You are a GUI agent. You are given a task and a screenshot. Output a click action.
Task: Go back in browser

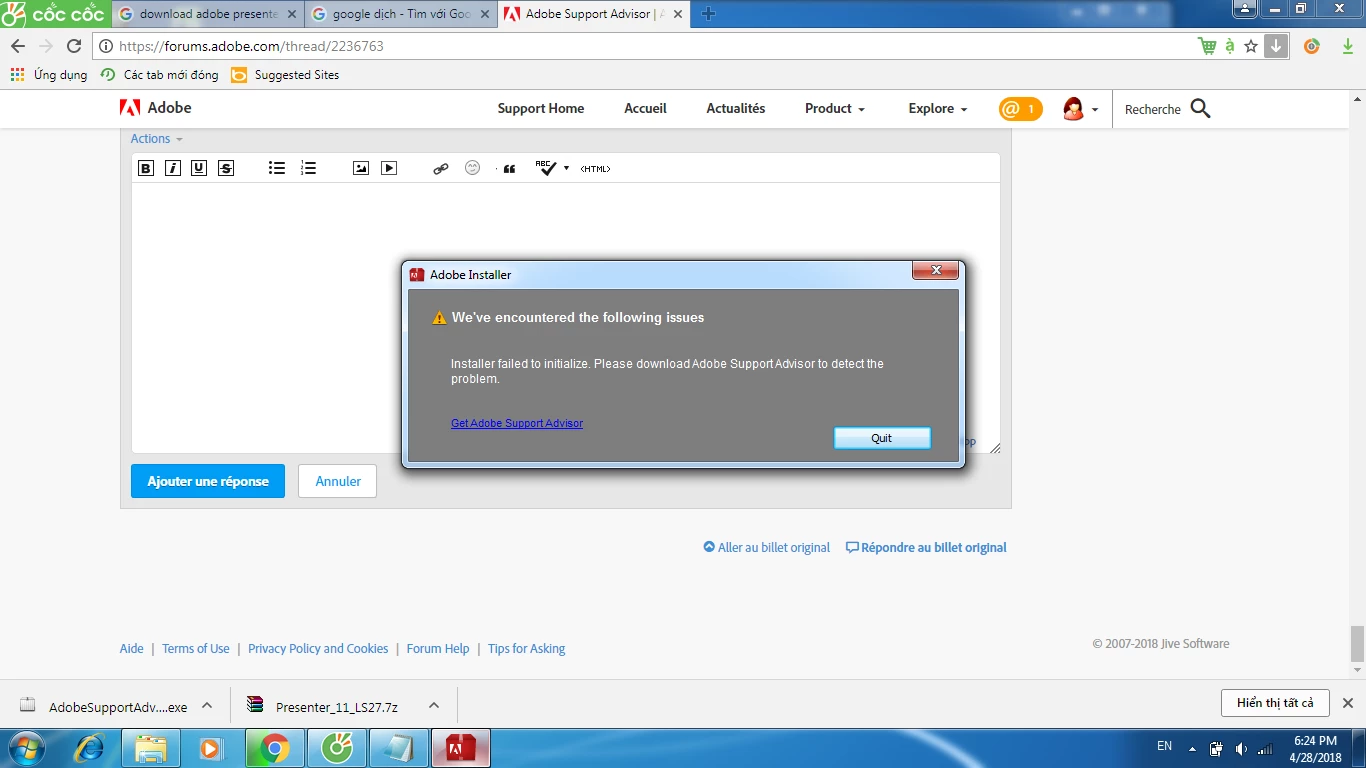click(18, 46)
